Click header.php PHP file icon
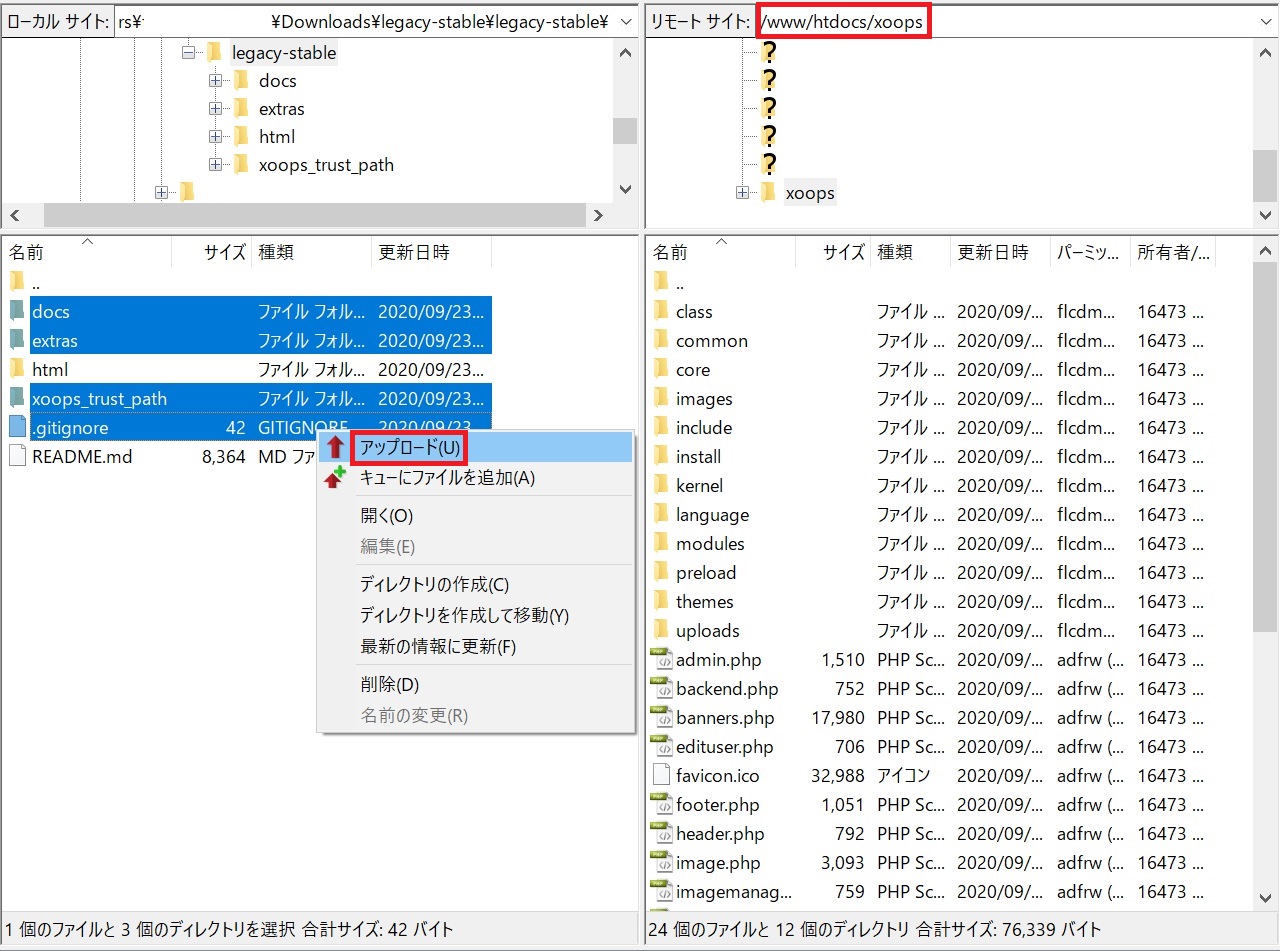 pyautogui.click(x=661, y=833)
